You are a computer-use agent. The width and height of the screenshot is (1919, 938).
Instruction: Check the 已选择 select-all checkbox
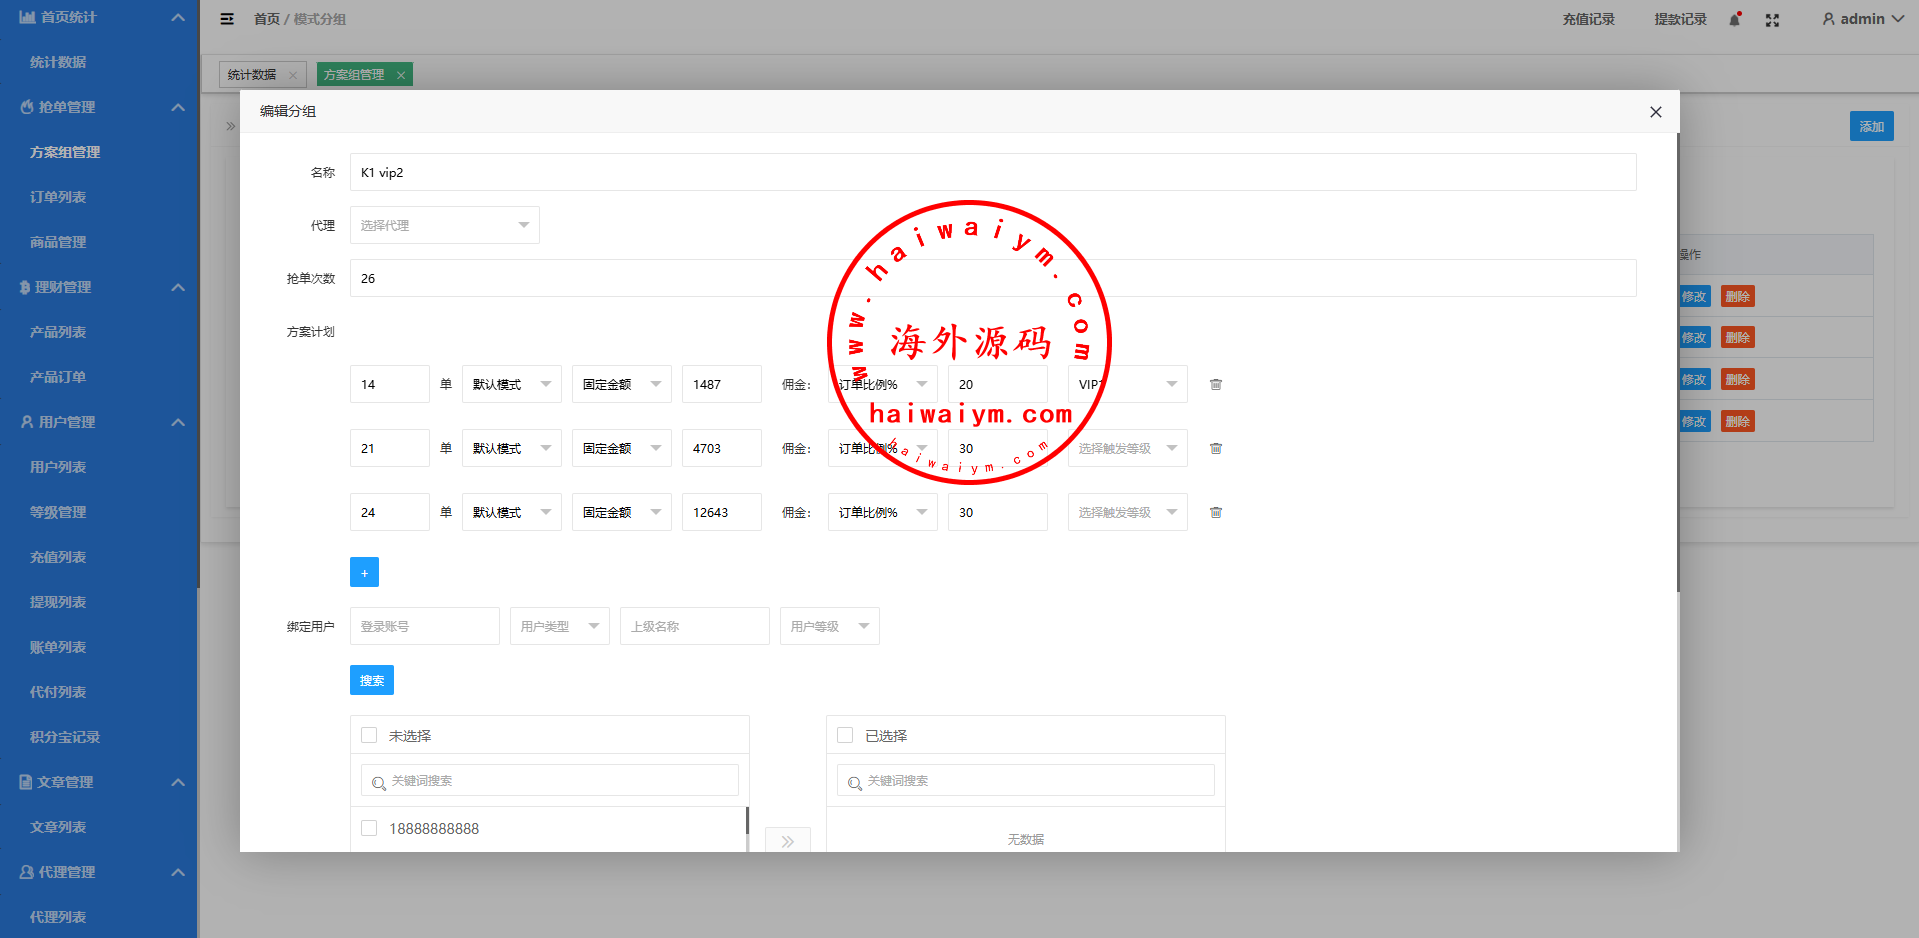pos(845,735)
